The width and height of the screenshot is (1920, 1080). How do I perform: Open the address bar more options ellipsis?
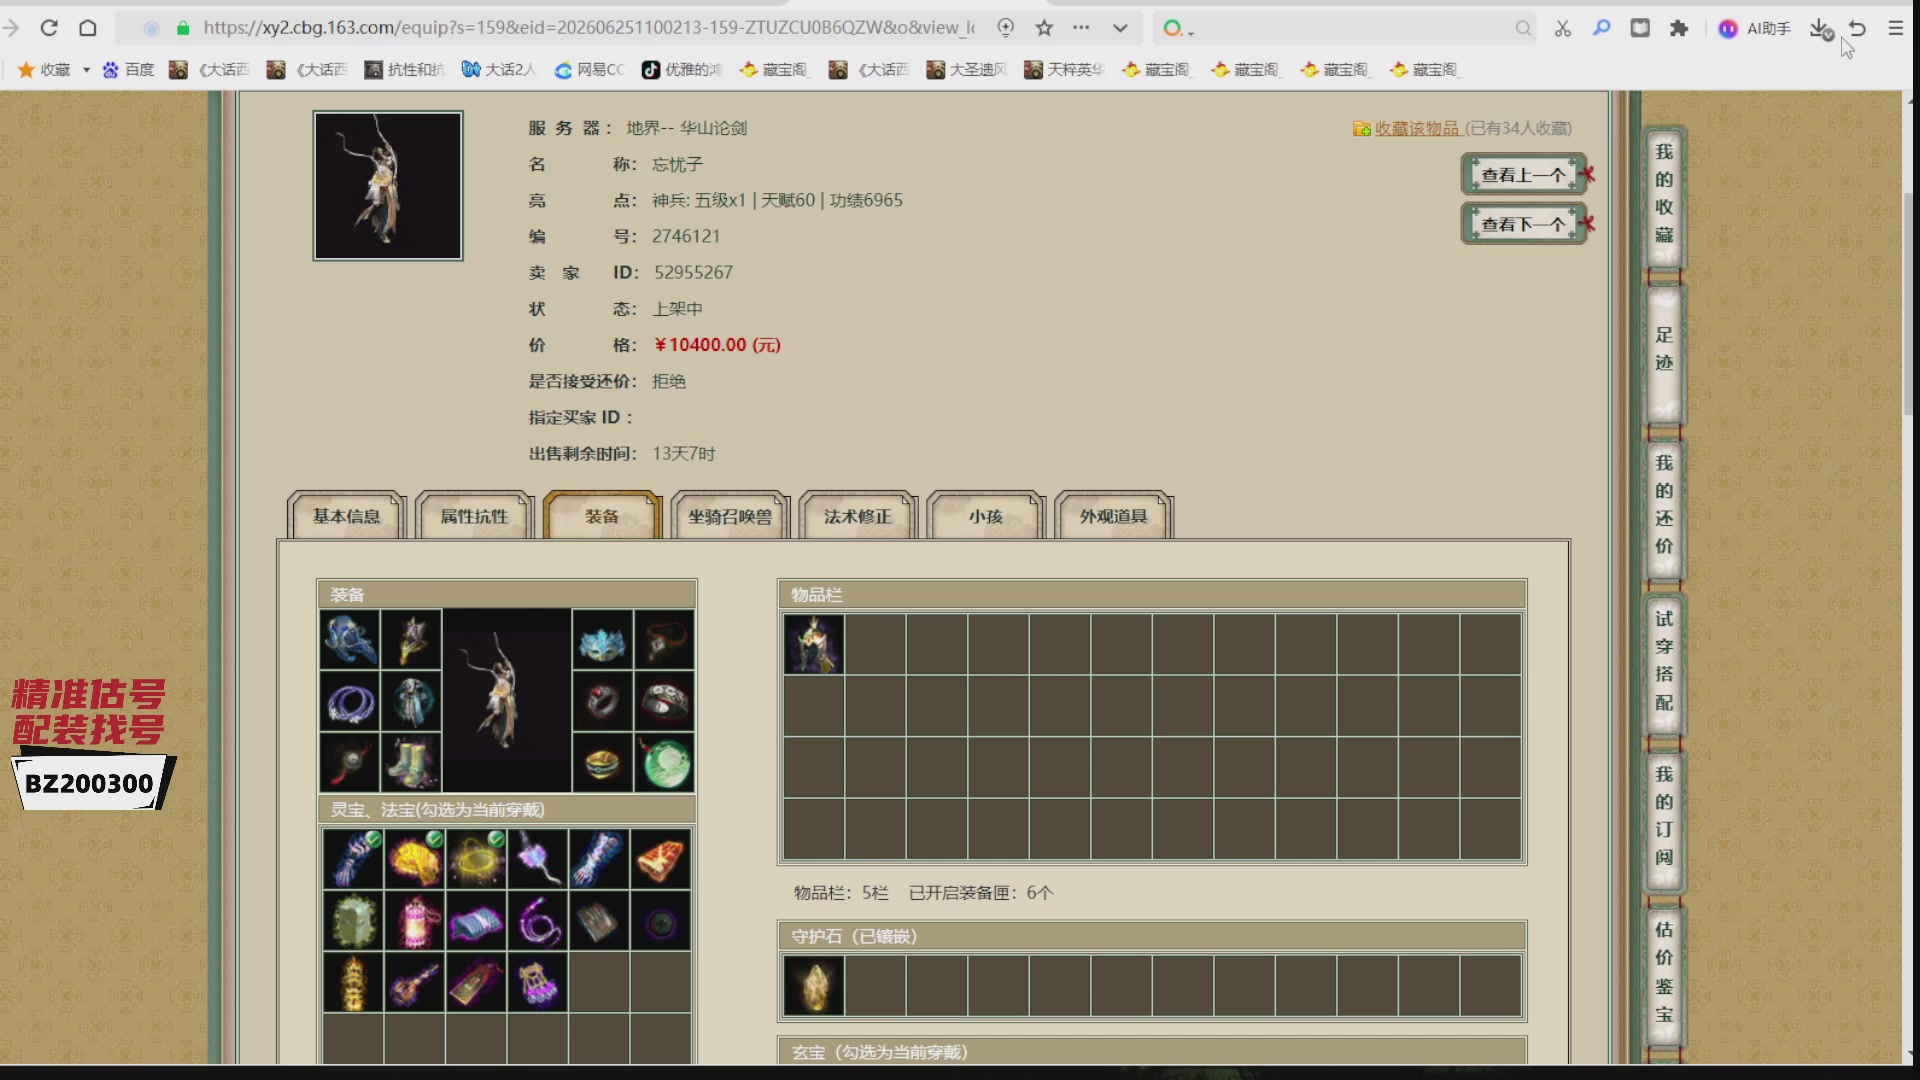(1081, 28)
